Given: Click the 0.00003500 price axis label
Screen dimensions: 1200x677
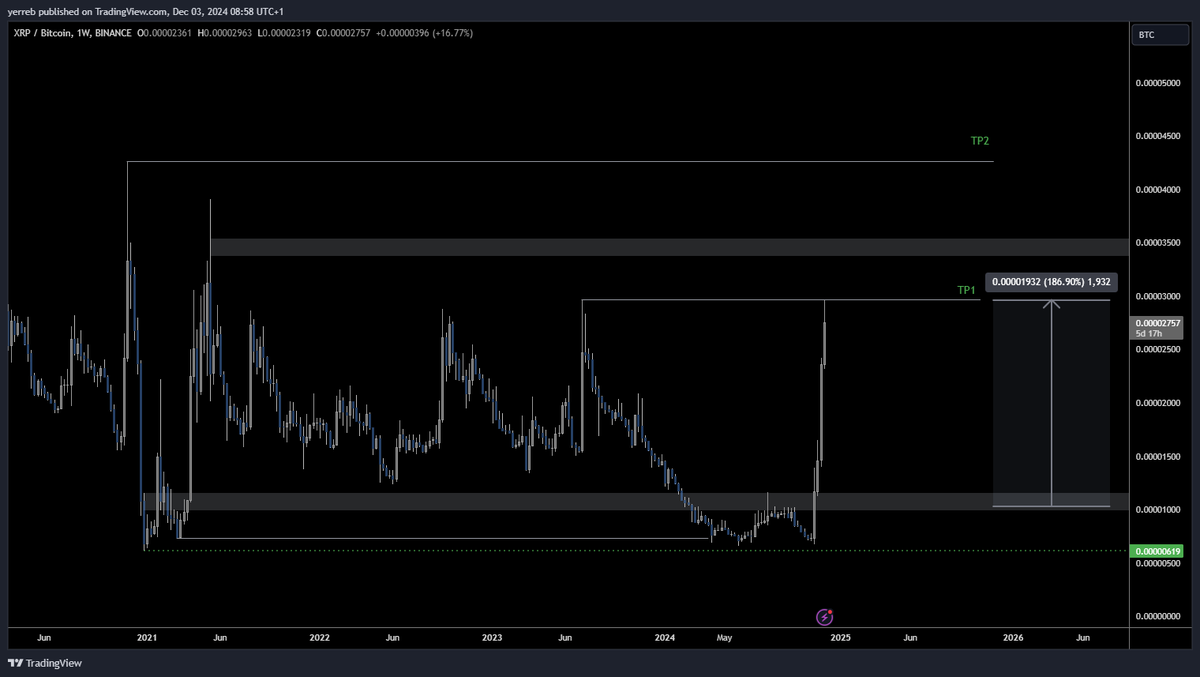Looking at the screenshot, I should (1159, 243).
